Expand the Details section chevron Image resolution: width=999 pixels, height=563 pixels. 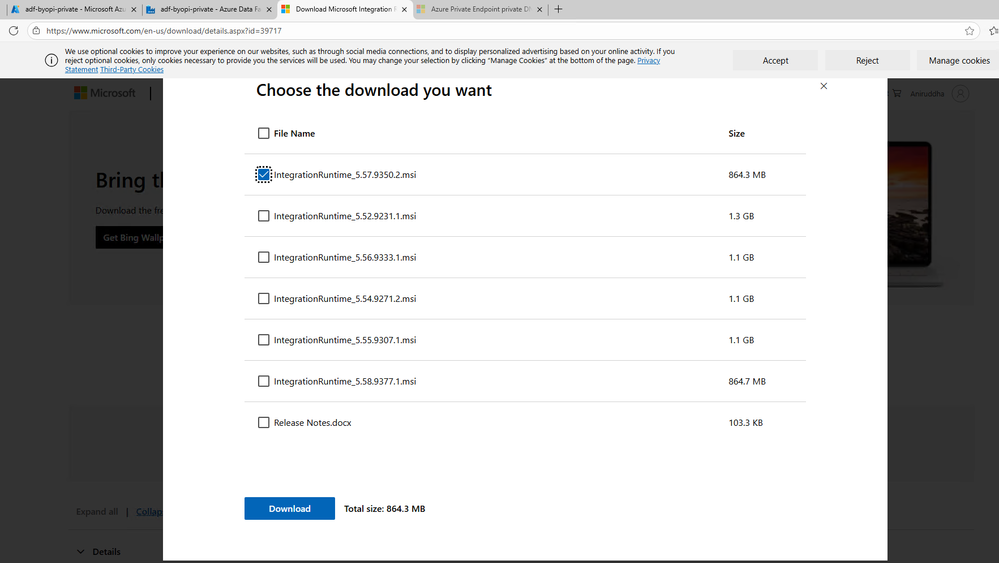80,552
